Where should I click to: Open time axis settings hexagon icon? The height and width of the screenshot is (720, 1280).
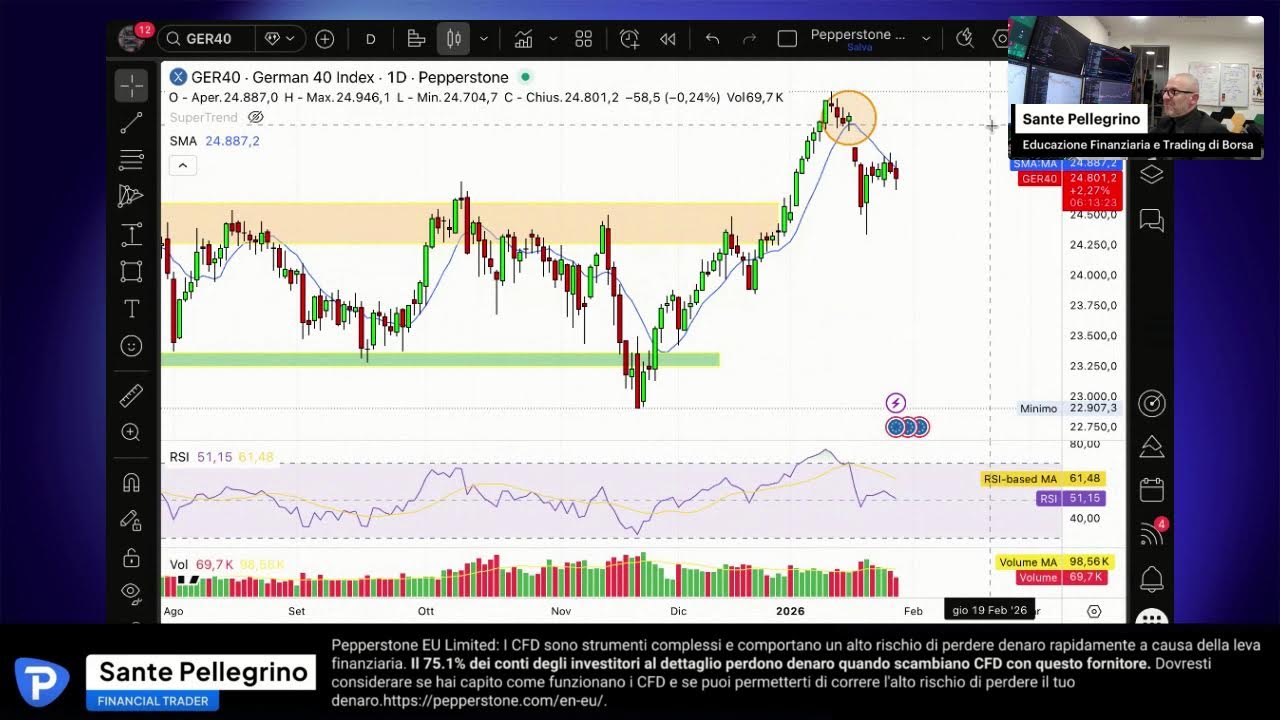coord(1094,611)
